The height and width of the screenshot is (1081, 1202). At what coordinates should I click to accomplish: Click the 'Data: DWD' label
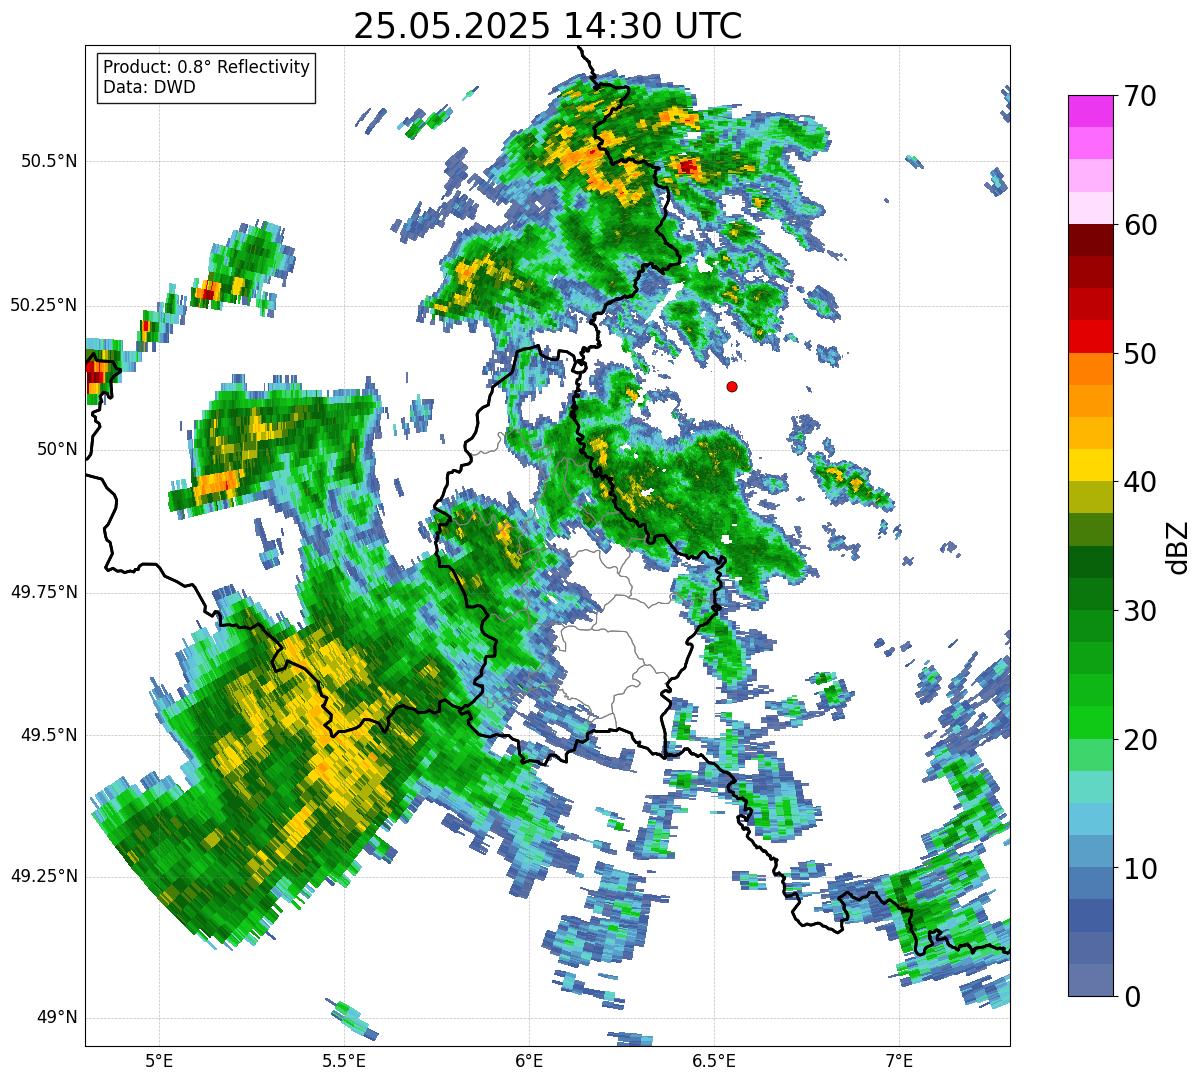click(x=149, y=87)
